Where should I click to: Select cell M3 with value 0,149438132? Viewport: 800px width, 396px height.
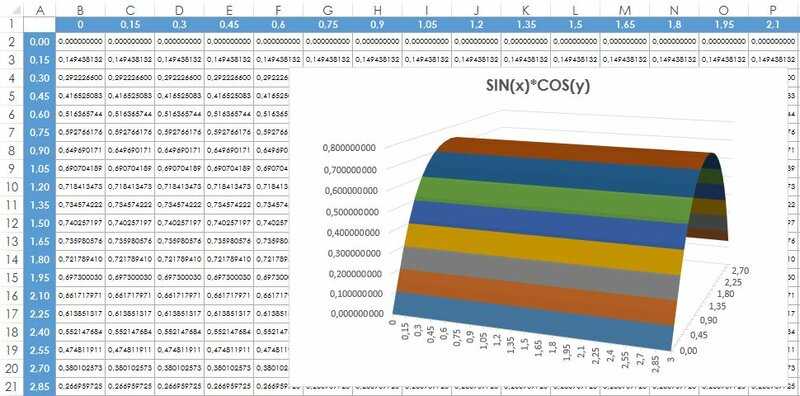[x=625, y=60]
